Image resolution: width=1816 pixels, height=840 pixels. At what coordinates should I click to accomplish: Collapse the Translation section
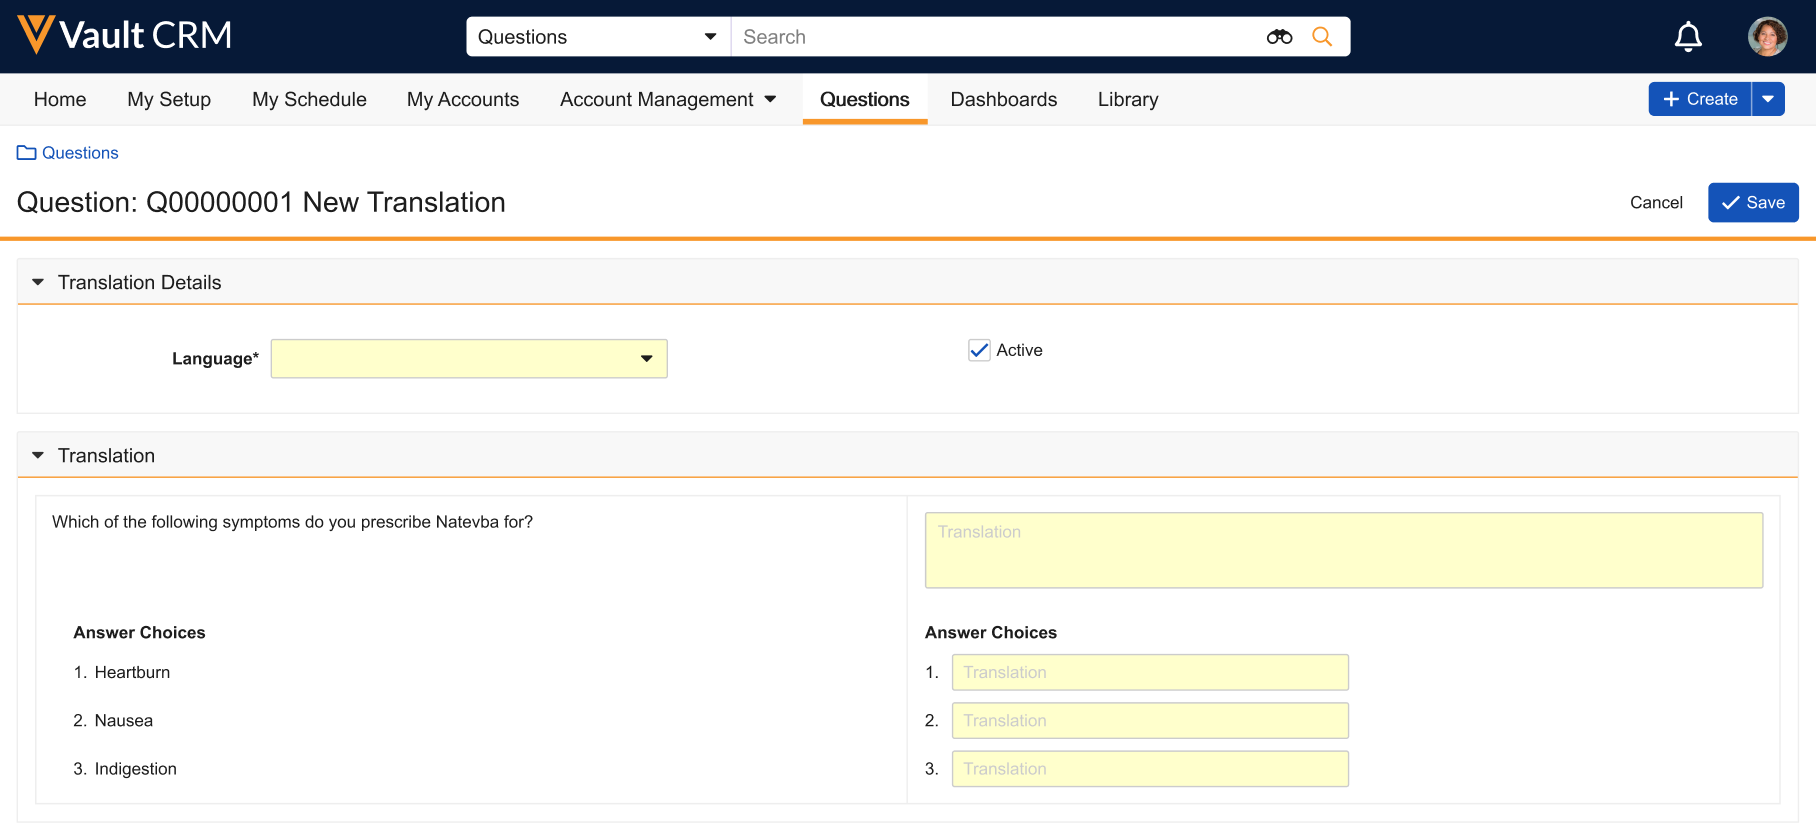click(38, 456)
